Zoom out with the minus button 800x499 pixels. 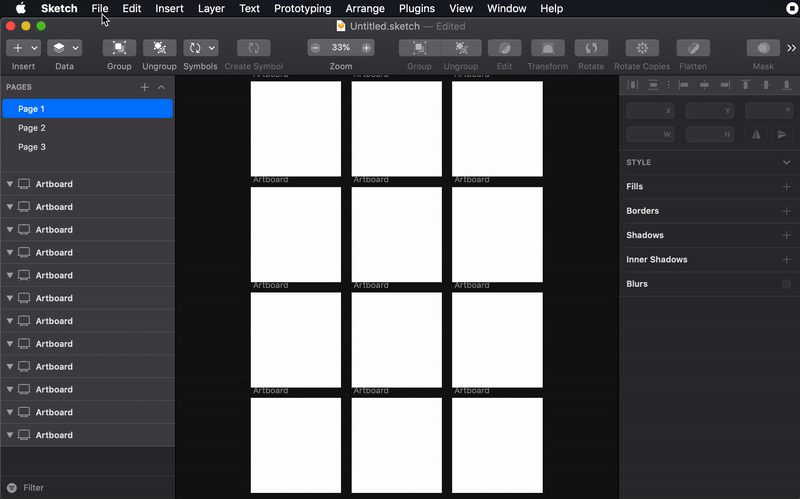(315, 48)
